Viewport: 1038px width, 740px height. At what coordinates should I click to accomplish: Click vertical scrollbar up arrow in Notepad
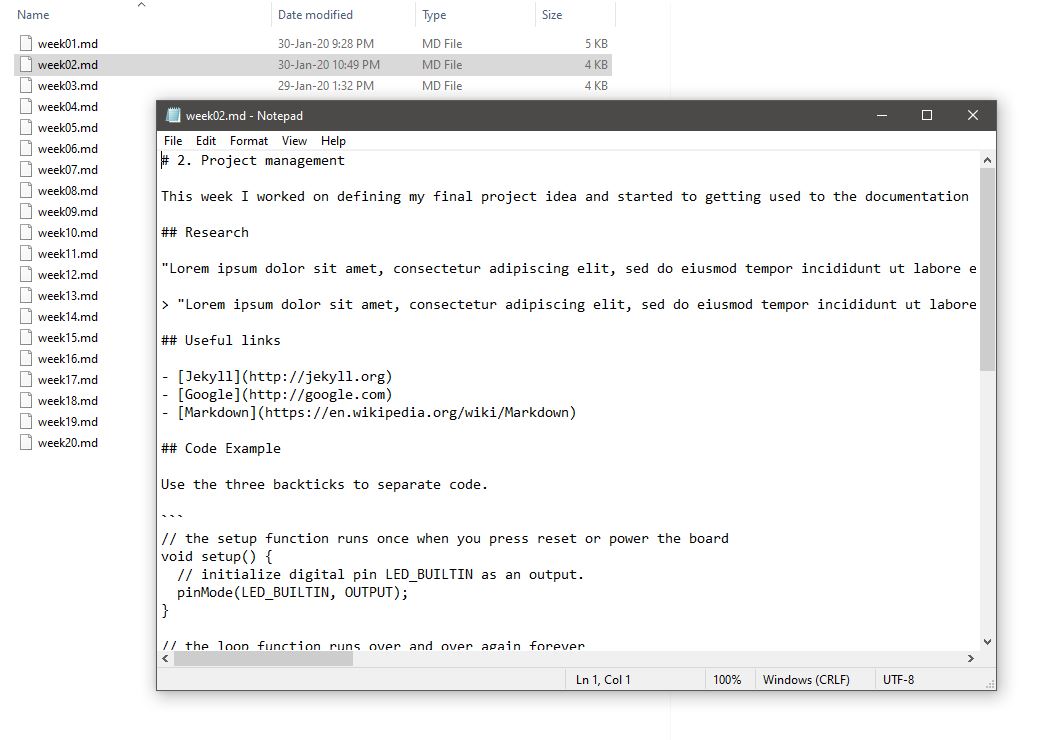(x=987, y=160)
